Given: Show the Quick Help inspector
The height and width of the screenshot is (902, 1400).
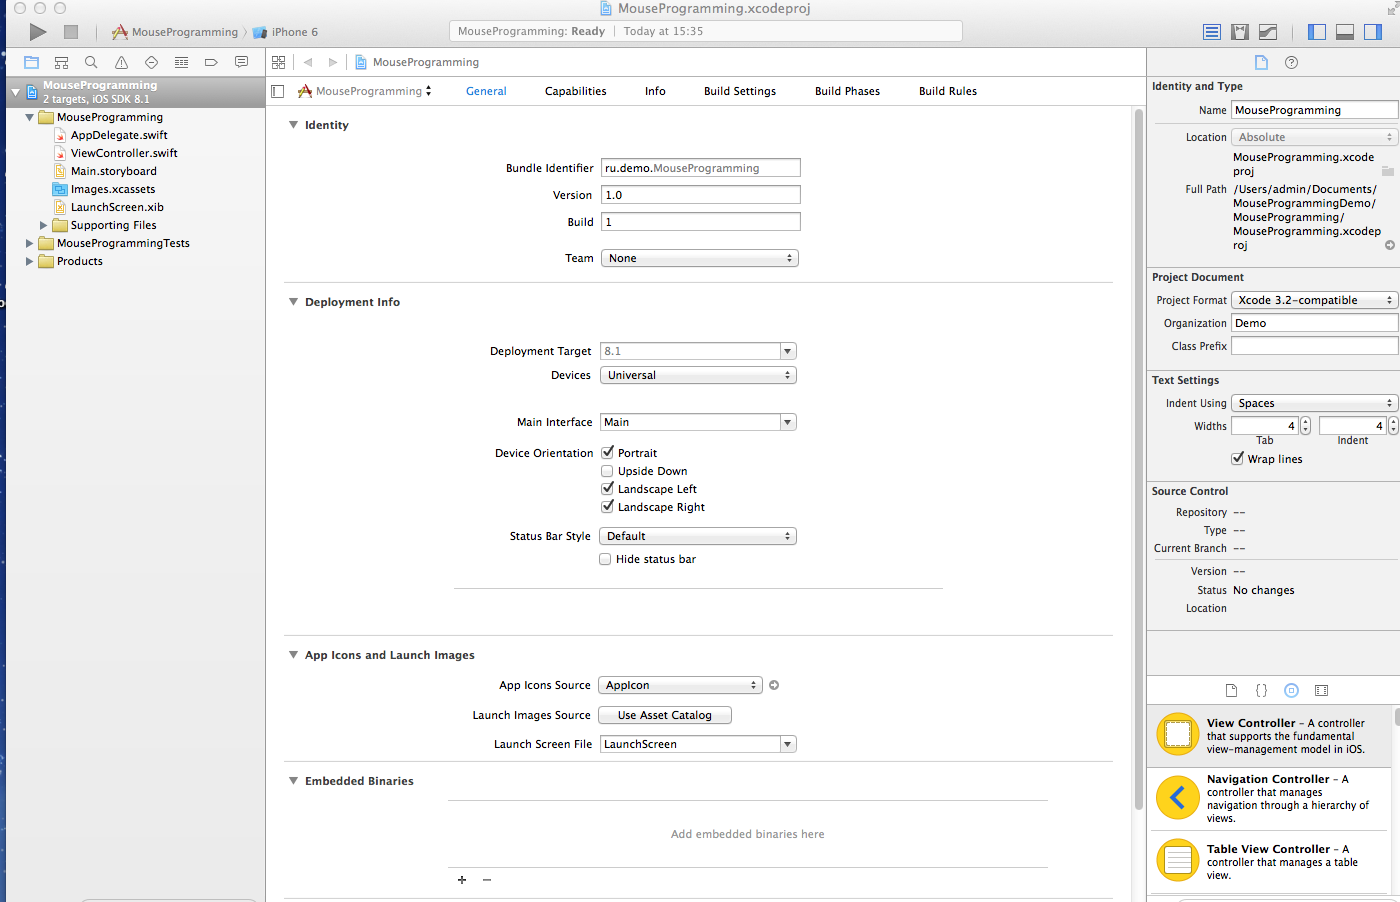Looking at the screenshot, I should (1291, 62).
